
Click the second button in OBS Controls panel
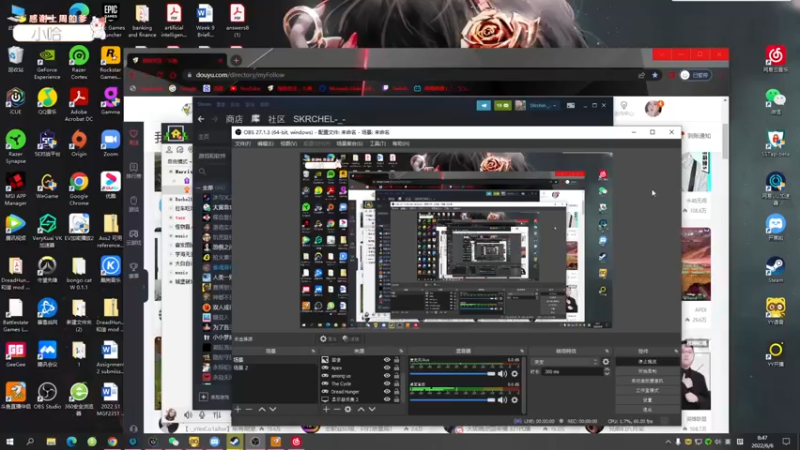click(x=647, y=371)
